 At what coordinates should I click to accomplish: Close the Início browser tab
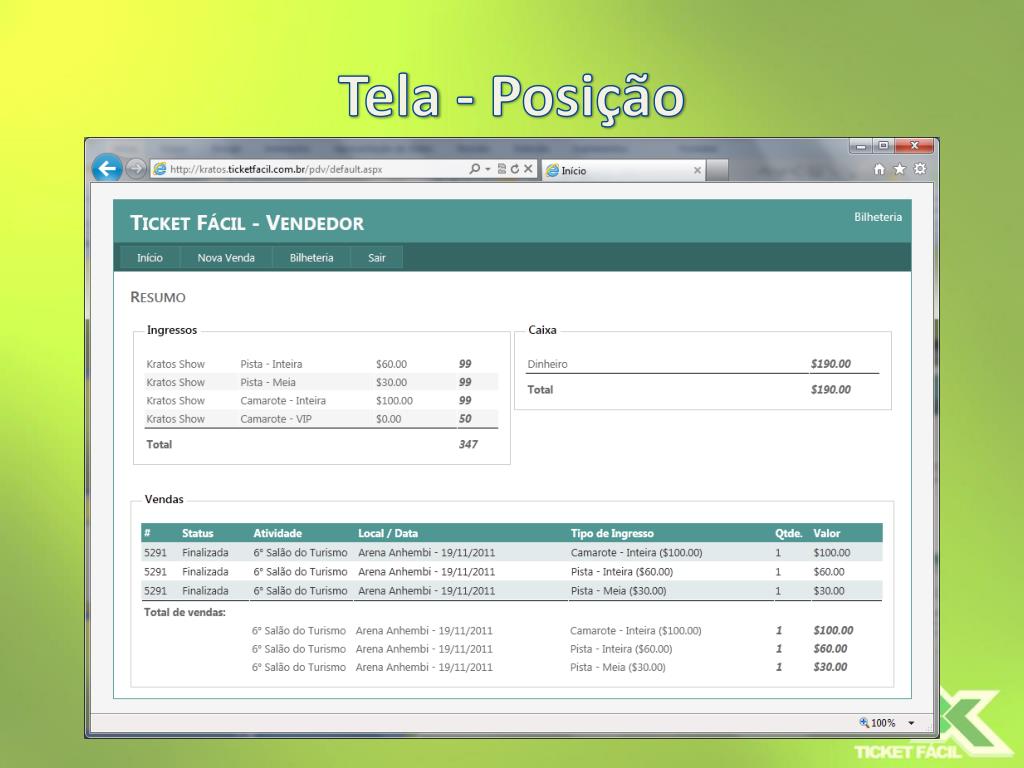pos(697,170)
